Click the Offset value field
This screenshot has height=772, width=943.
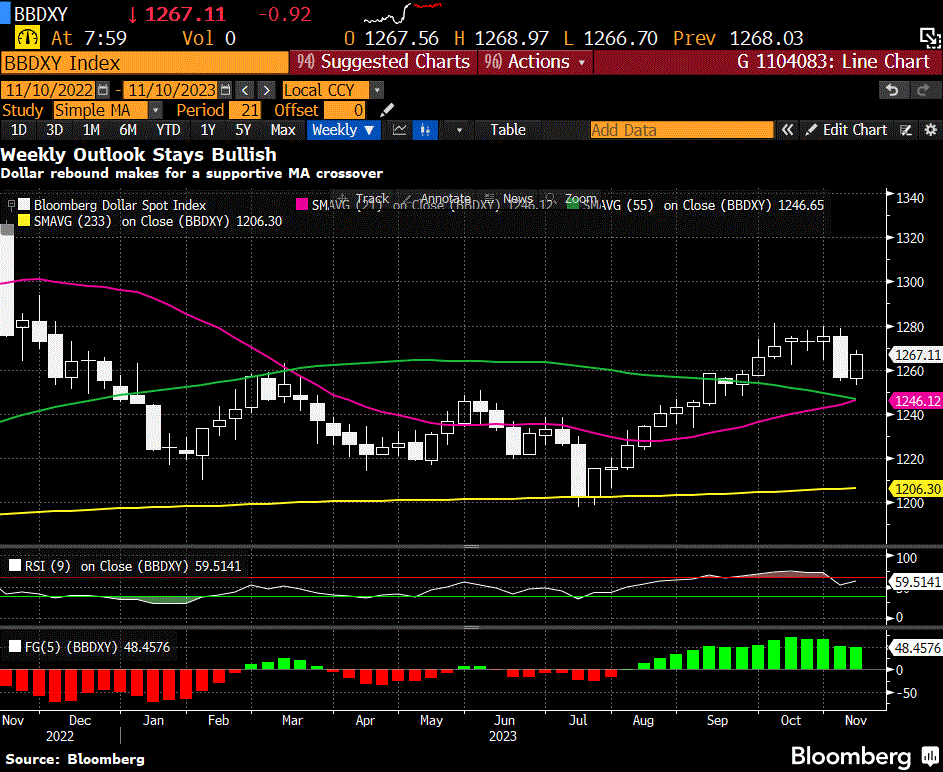point(345,110)
